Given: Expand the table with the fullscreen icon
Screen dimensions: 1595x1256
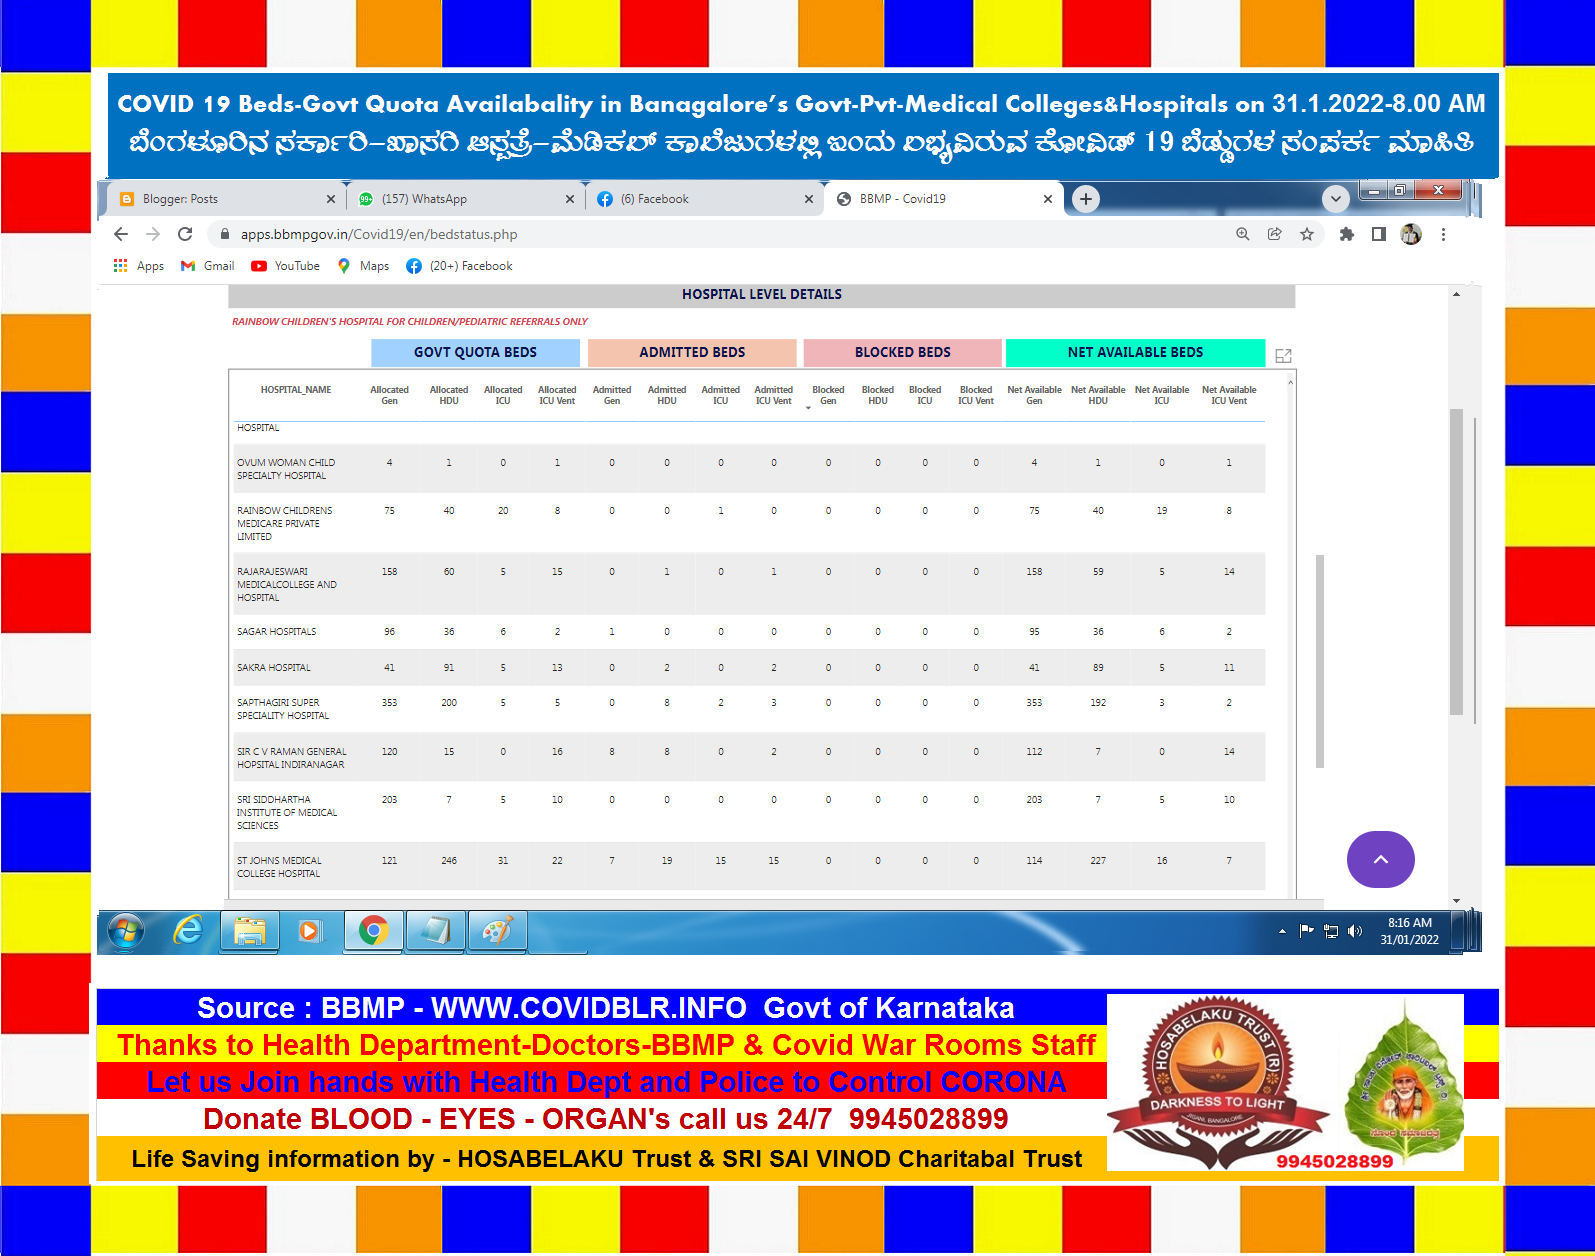Looking at the screenshot, I should coord(1284,356).
